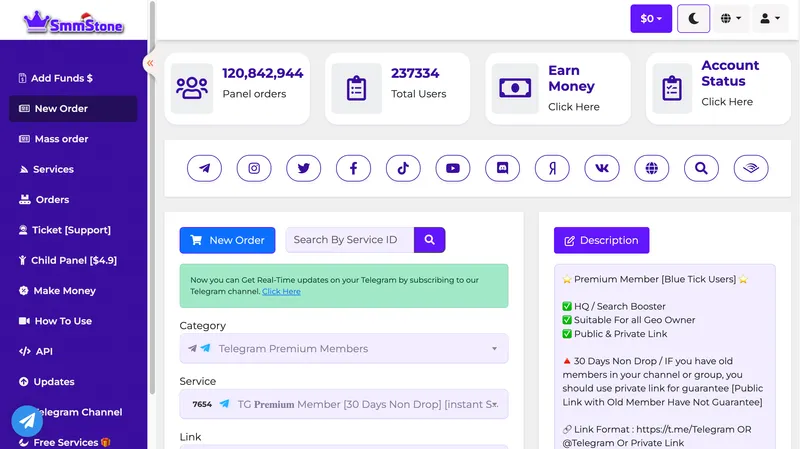Filter services by YouTube icon
This screenshot has height=449, width=800.
click(x=453, y=168)
